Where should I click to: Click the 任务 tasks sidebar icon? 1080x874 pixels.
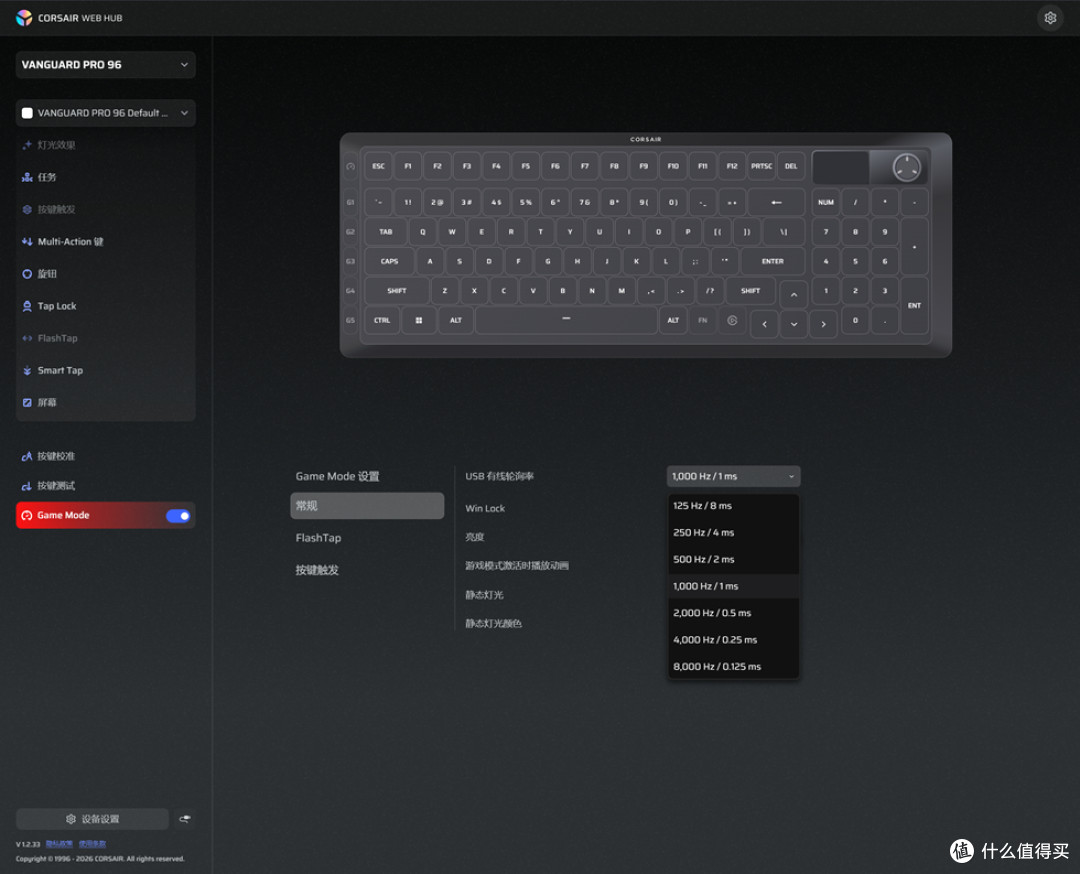coord(27,178)
